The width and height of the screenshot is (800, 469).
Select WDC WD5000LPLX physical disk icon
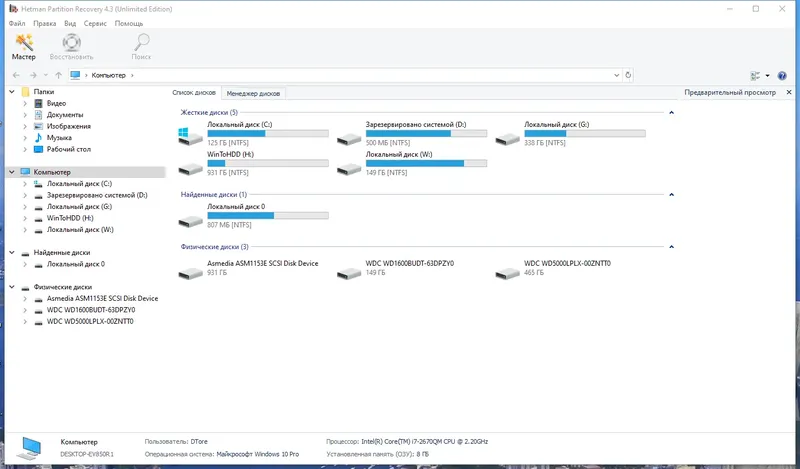(507, 273)
